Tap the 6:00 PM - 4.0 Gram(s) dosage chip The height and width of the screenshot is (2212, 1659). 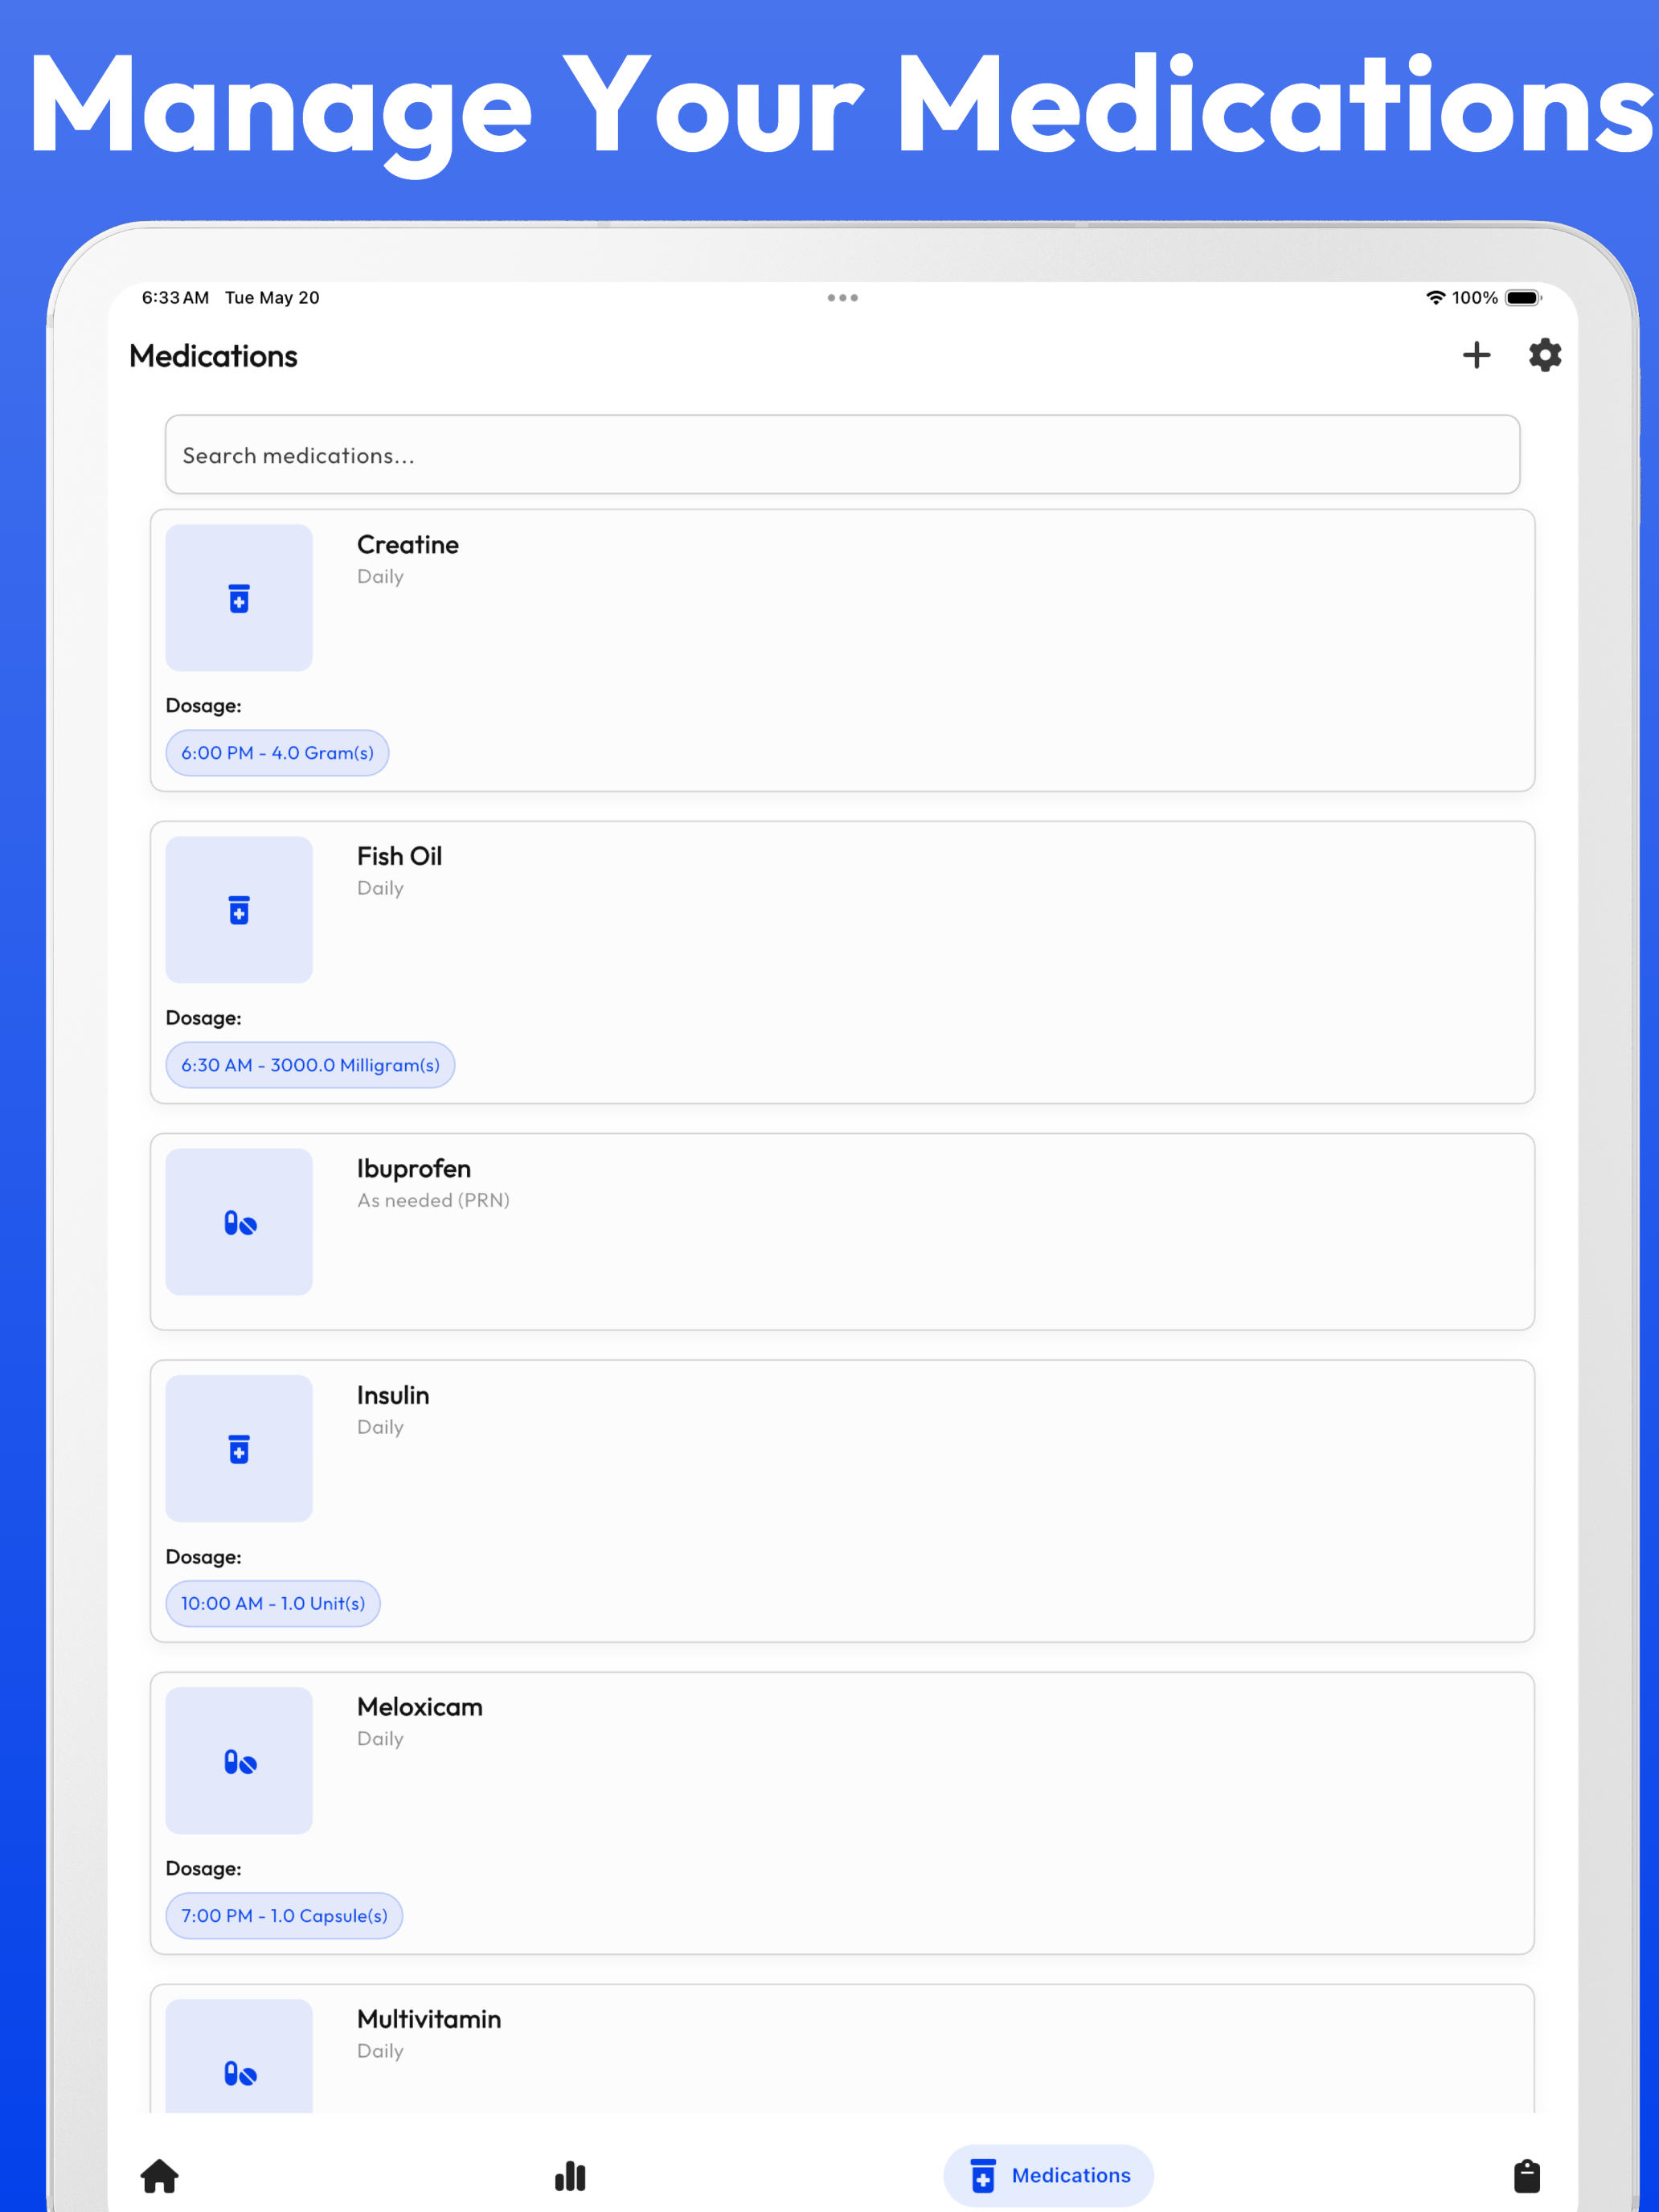pyautogui.click(x=277, y=753)
